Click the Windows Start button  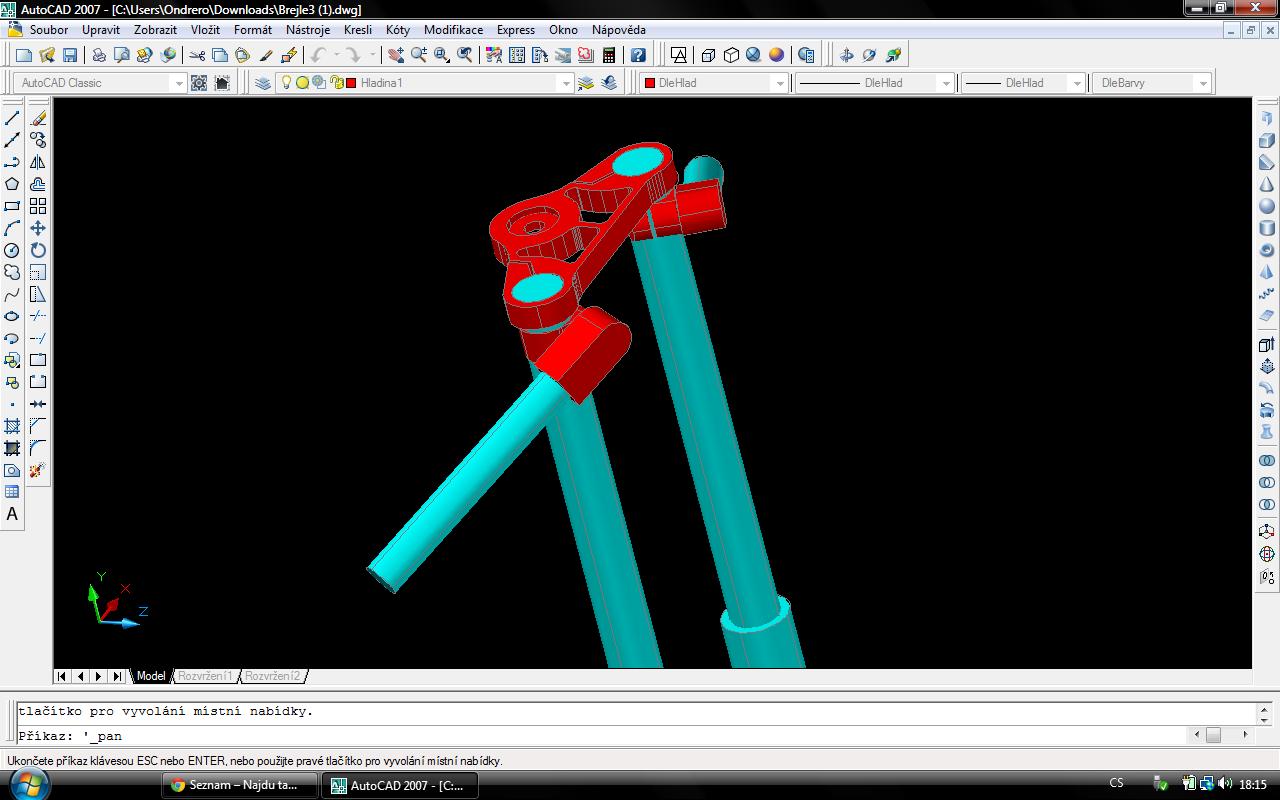point(27,785)
